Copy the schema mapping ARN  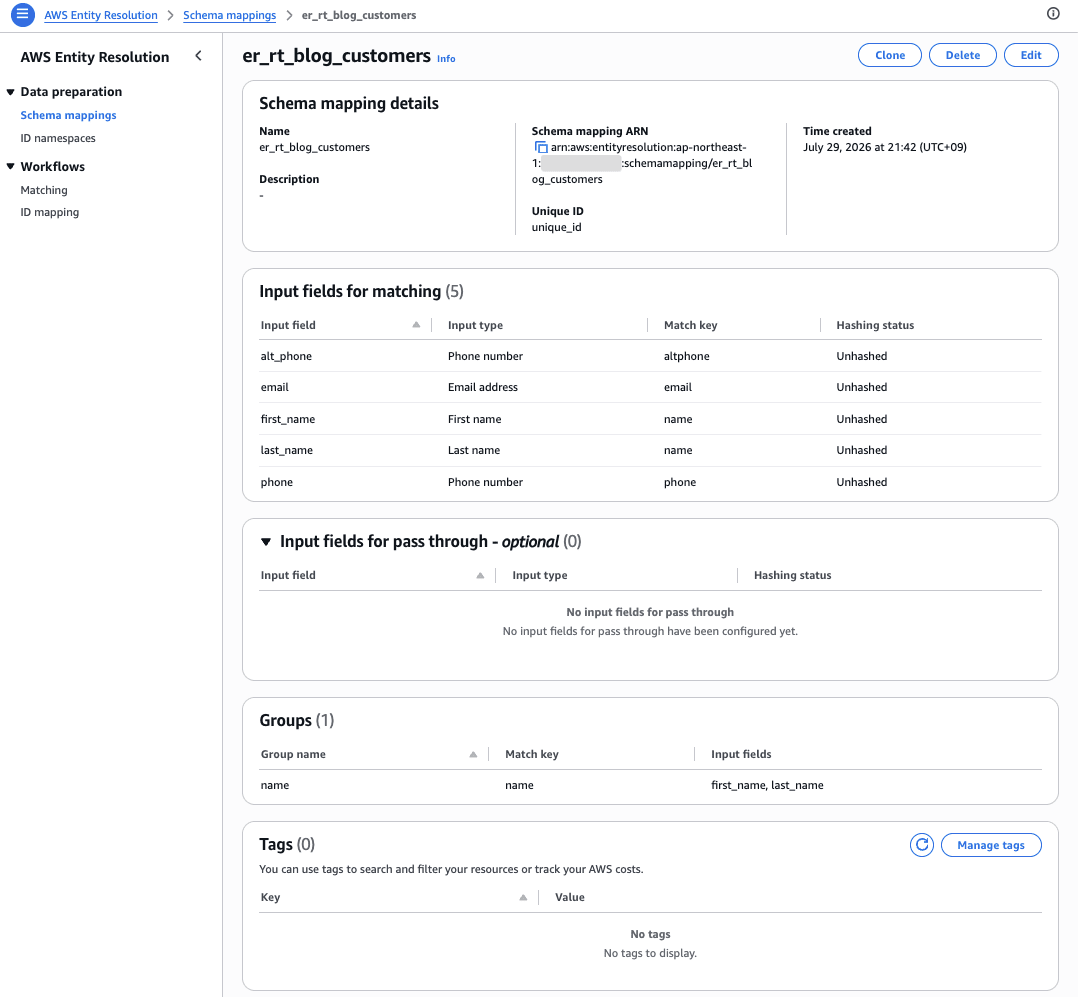tap(541, 147)
